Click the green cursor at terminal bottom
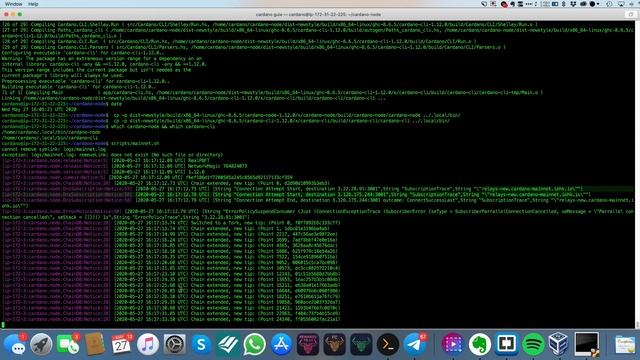640x360 pixels. [3, 325]
